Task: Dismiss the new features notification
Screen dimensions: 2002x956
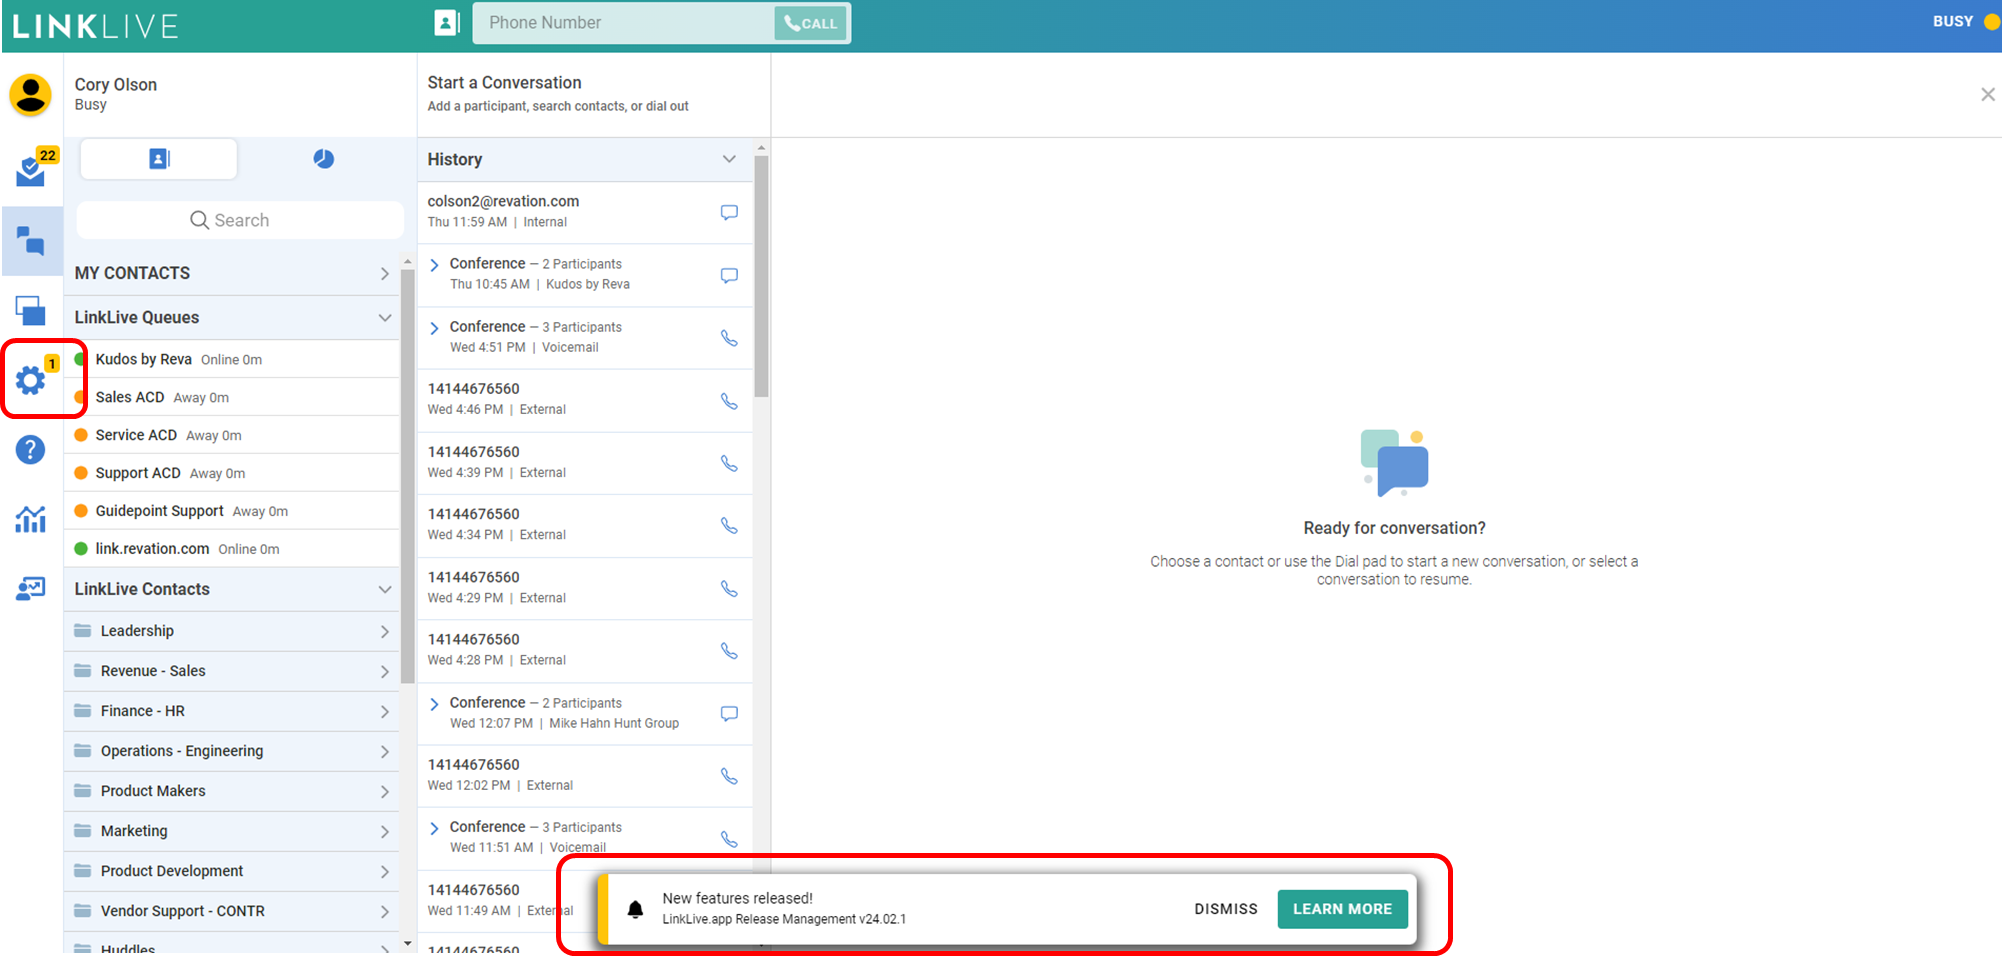Action: pyautogui.click(x=1225, y=909)
